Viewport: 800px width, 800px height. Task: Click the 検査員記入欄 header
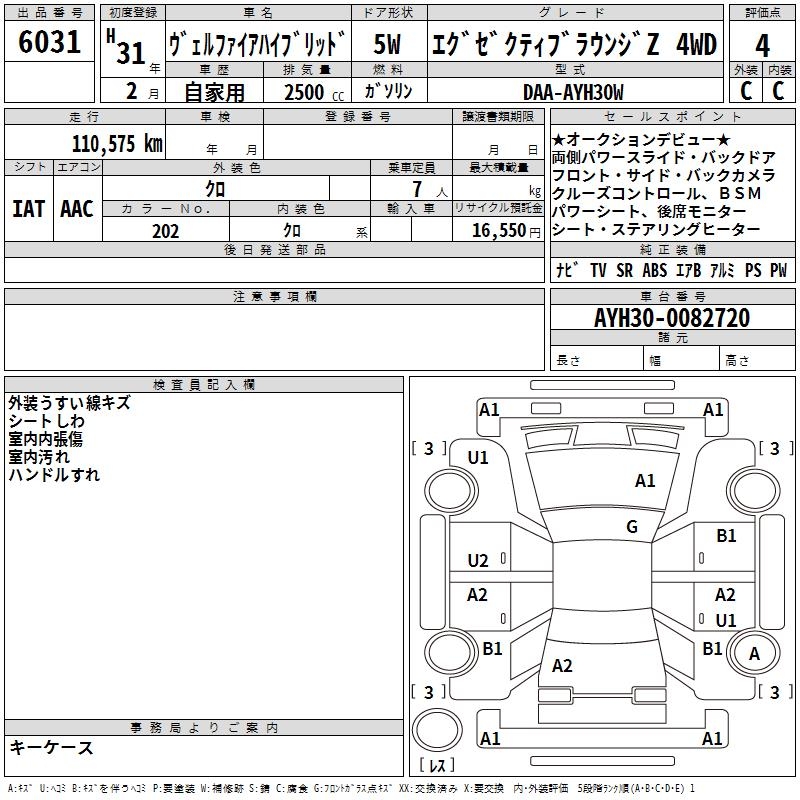(204, 385)
